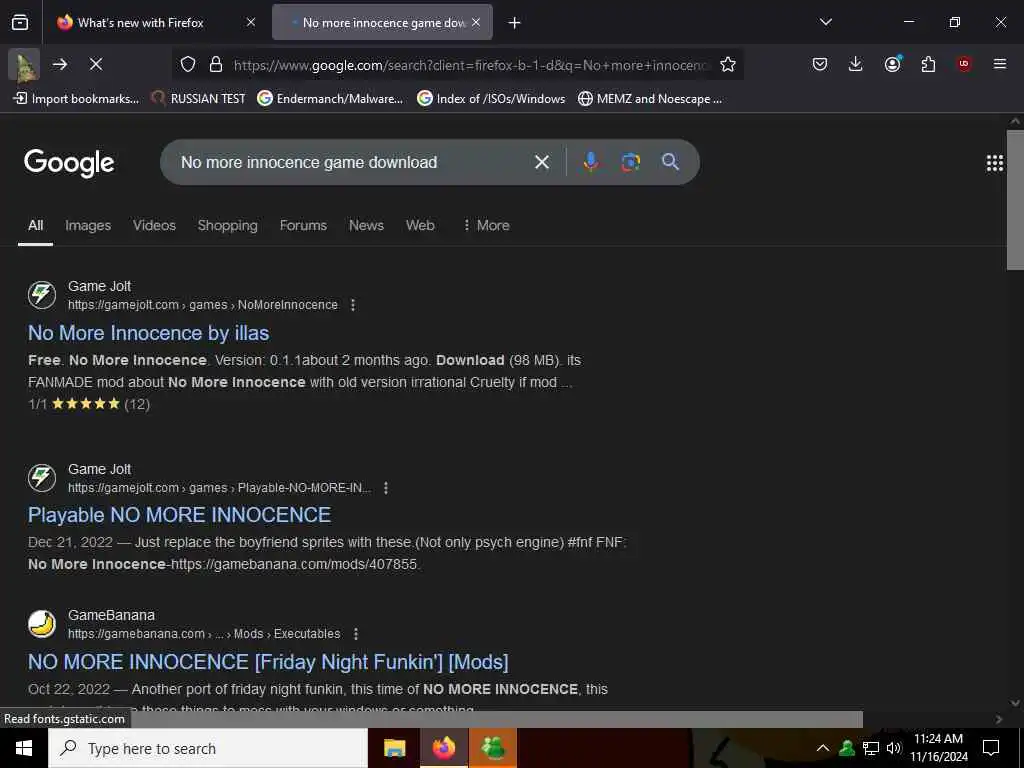The height and width of the screenshot is (768, 1024).
Task: Open the extensions puzzle icon
Action: pos(928,64)
